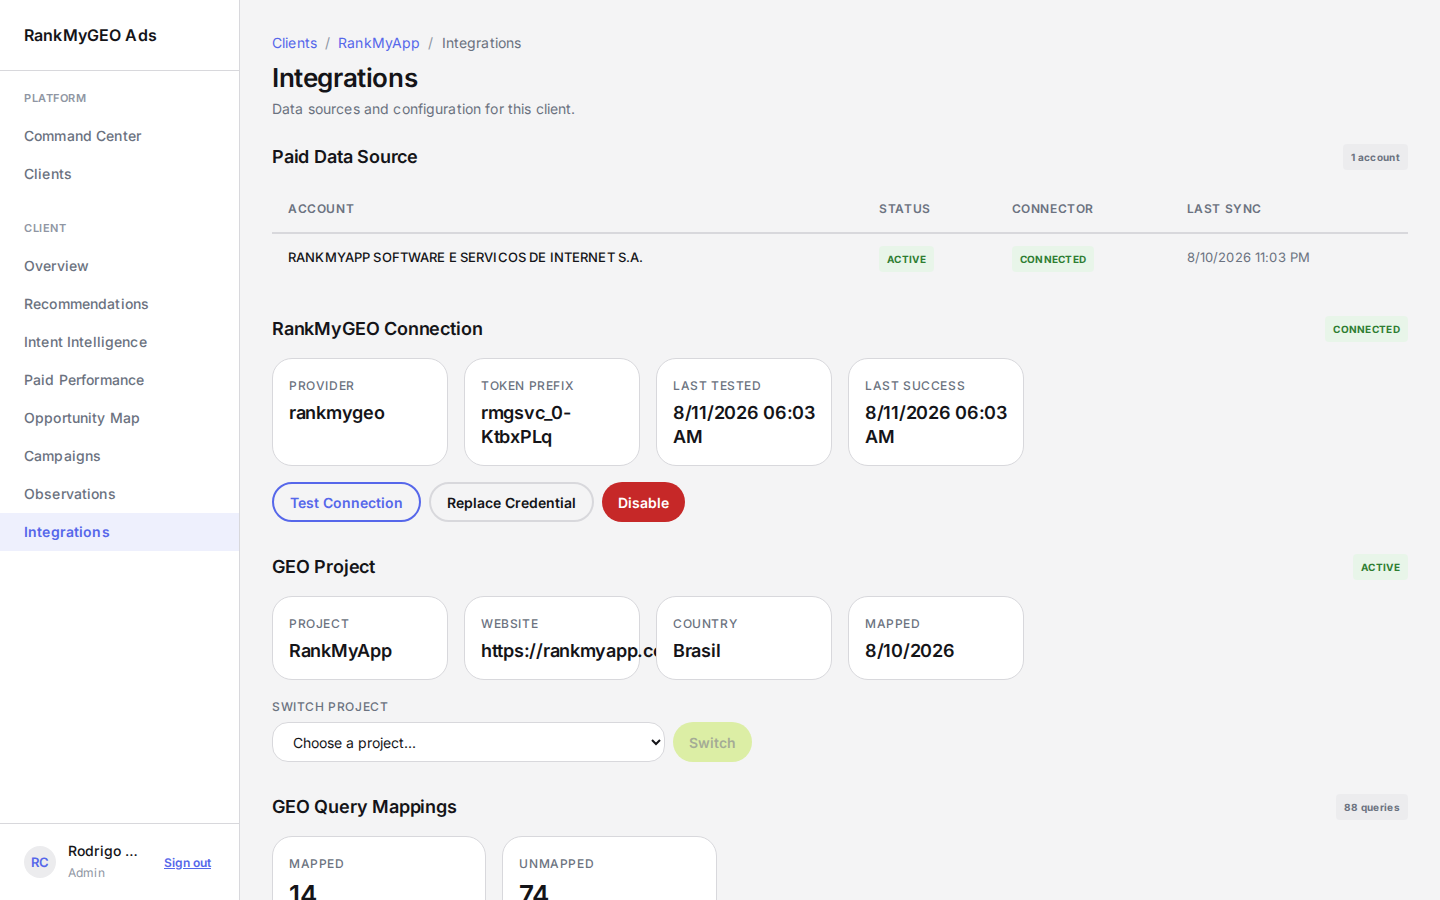Click the Project RankMyApp card
The height and width of the screenshot is (900, 1440).
tap(360, 638)
